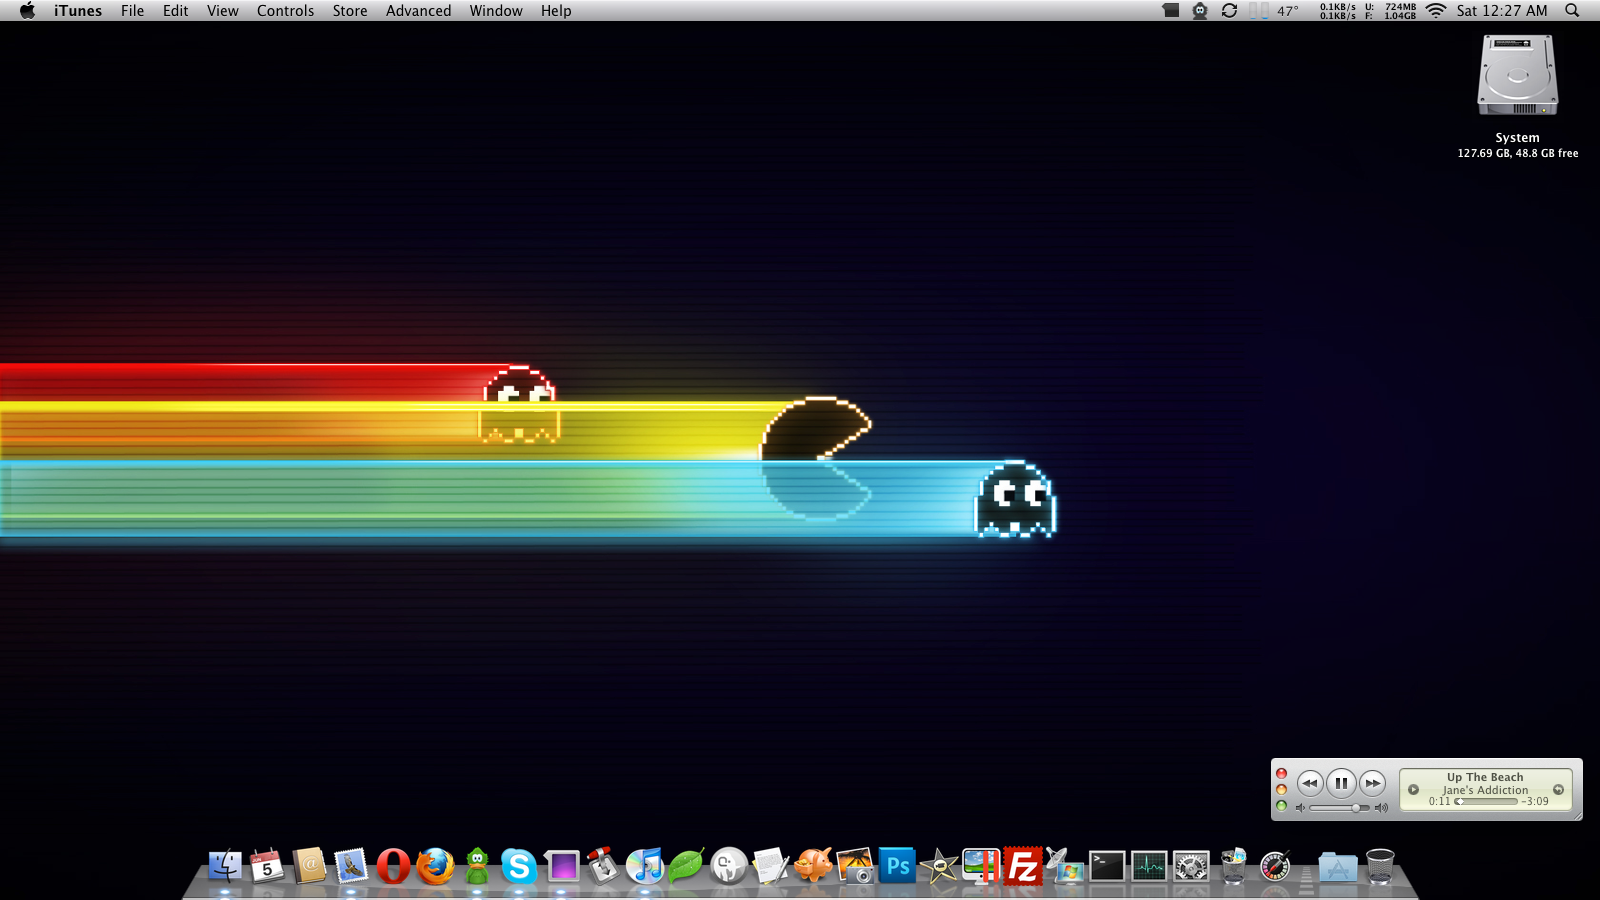
Task: Click previous track in iTunes mini player
Action: (1310, 783)
